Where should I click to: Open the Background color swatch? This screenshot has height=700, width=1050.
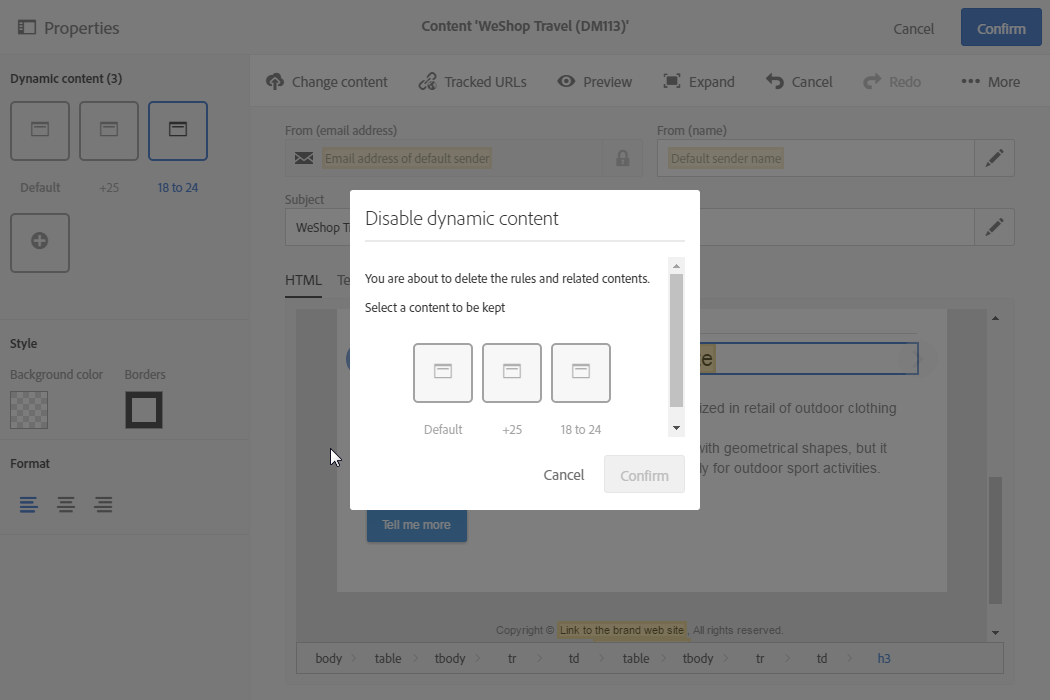click(x=29, y=410)
